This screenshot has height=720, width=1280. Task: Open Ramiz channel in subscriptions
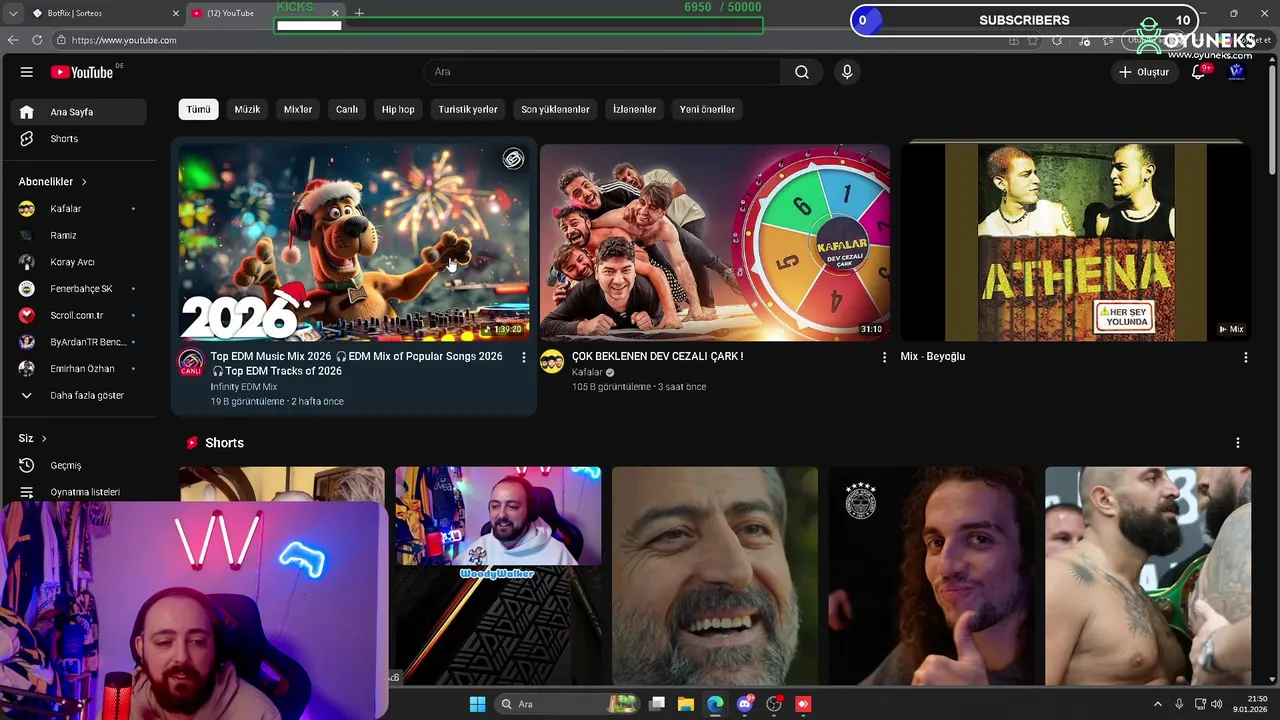coord(79,235)
